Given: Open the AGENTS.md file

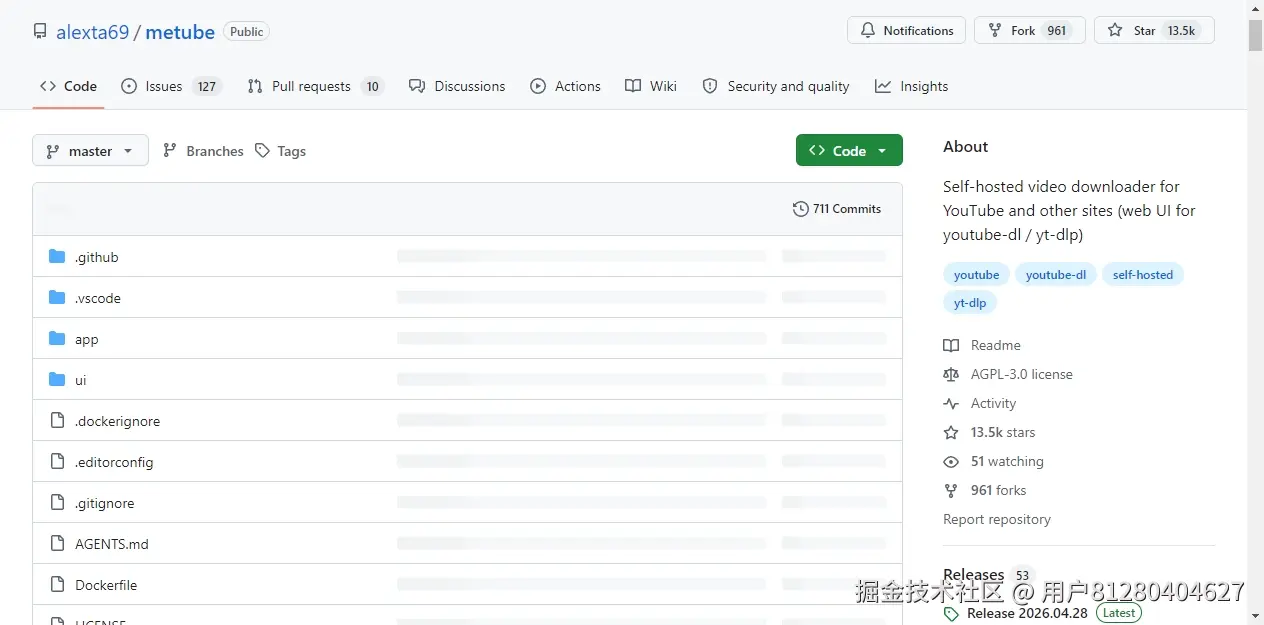Looking at the screenshot, I should pyautogui.click(x=112, y=544).
